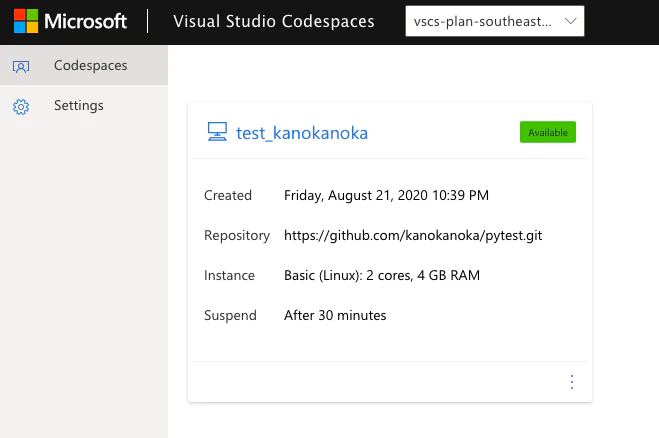This screenshot has height=438, width=659.
Task: Click the plan selector chevron arrow
Action: tap(570, 21)
